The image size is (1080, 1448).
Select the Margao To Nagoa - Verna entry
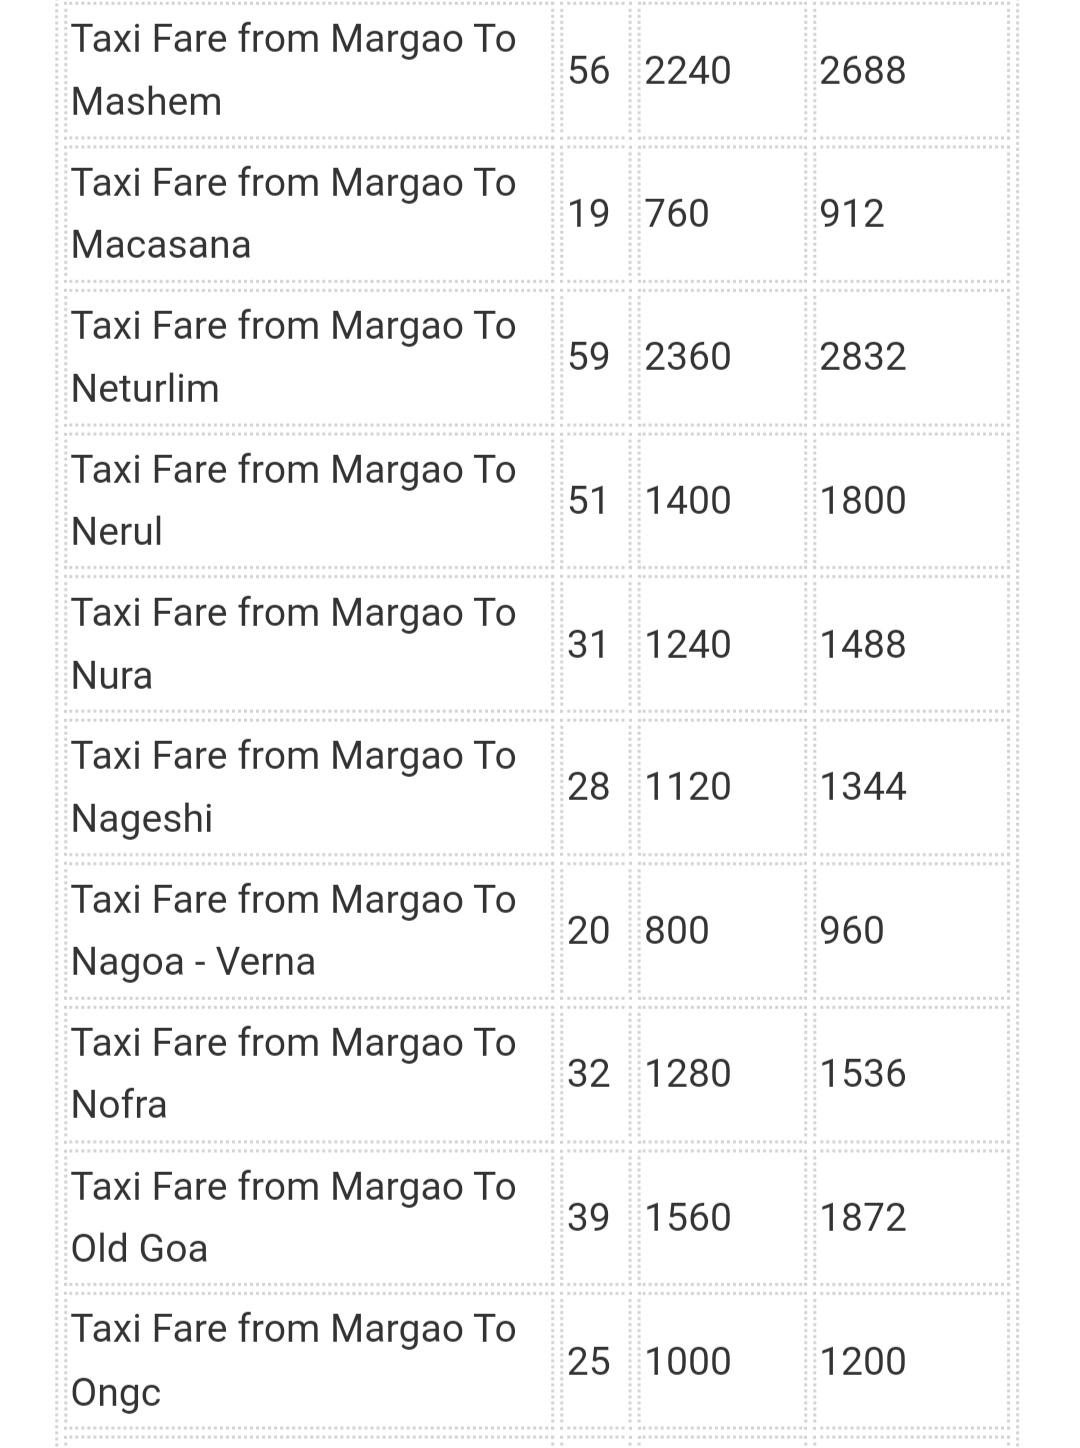point(293,930)
